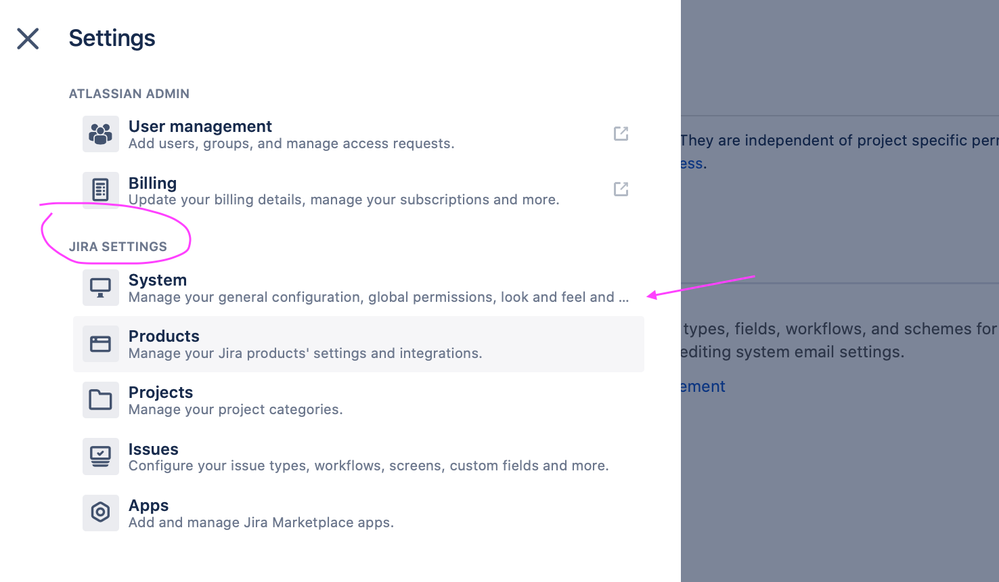Select the Products menu entry
The height and width of the screenshot is (582, 999).
[359, 344]
